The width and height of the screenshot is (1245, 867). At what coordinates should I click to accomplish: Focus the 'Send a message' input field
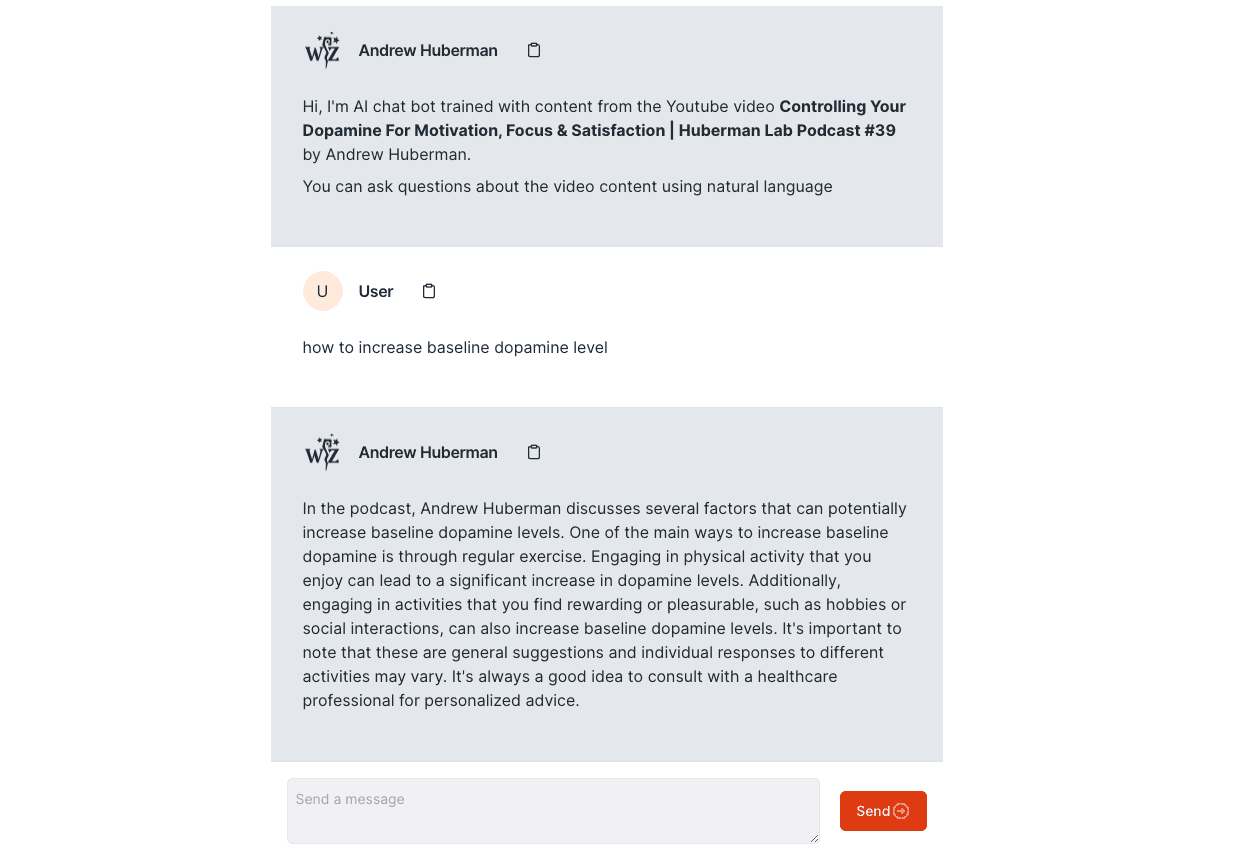click(x=552, y=810)
